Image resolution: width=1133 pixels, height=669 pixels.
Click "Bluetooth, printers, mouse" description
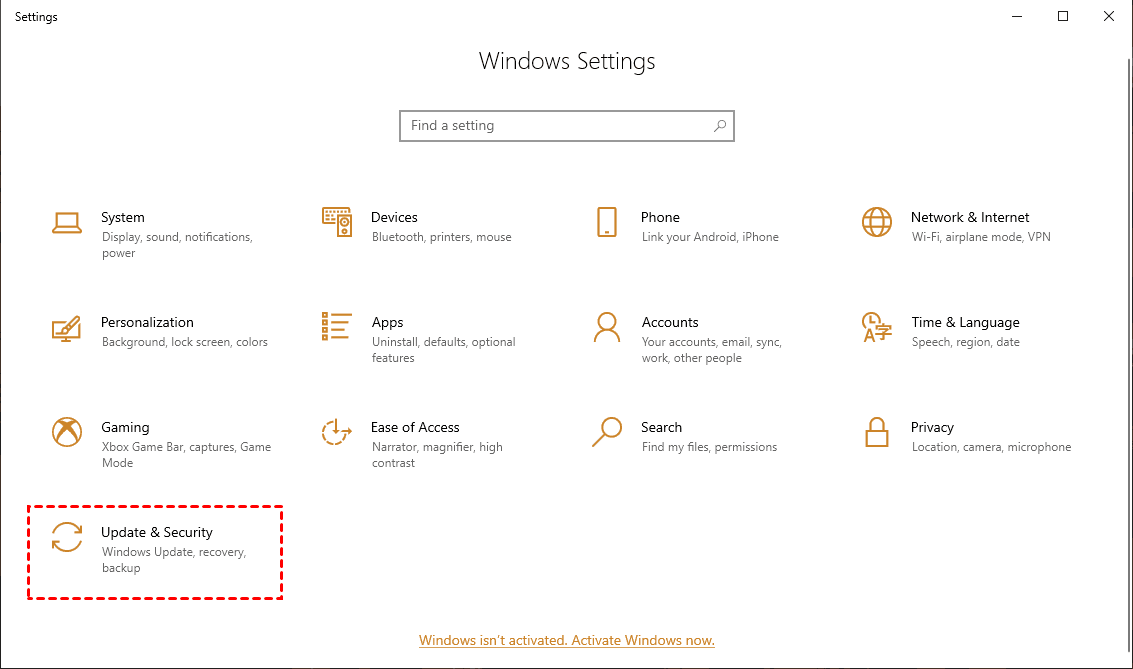[441, 237]
